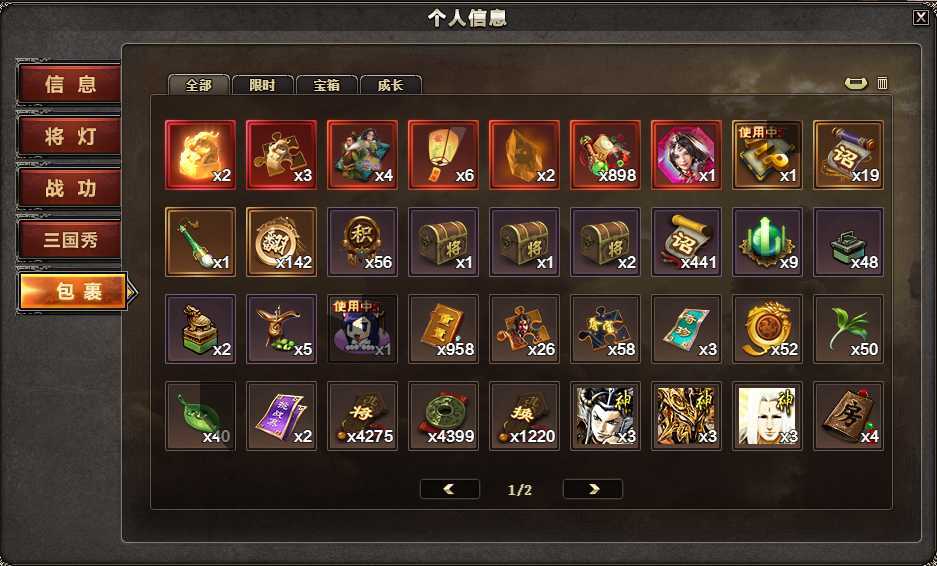Open the trash bin delete icon
Image resolution: width=937 pixels, height=566 pixels.
pos(882,83)
